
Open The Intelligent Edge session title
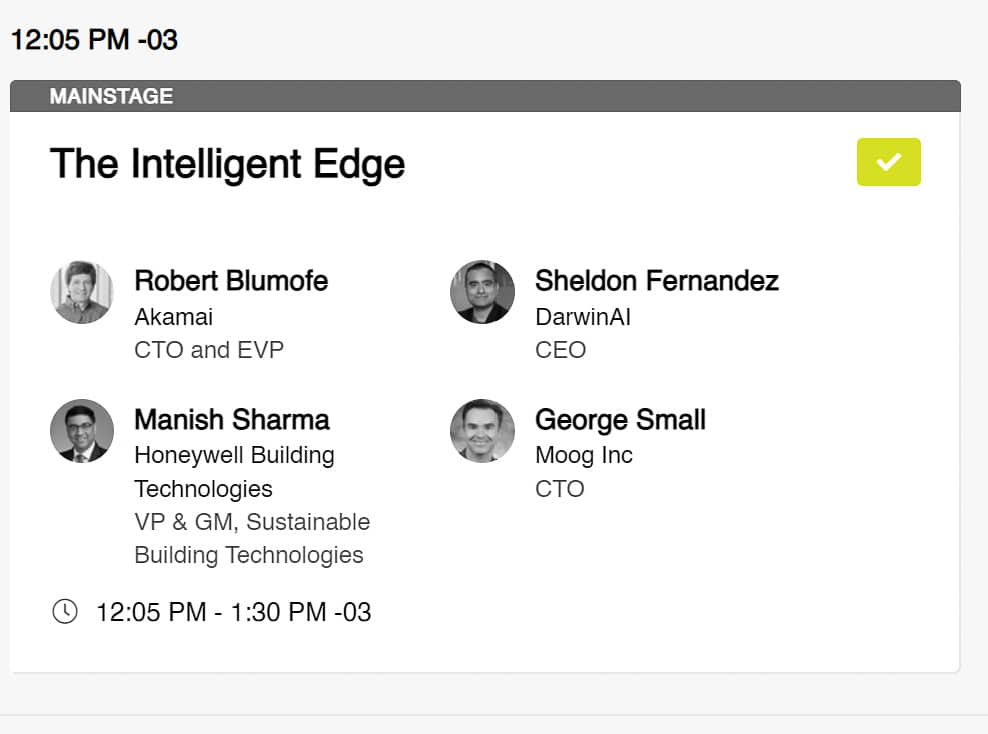227,164
